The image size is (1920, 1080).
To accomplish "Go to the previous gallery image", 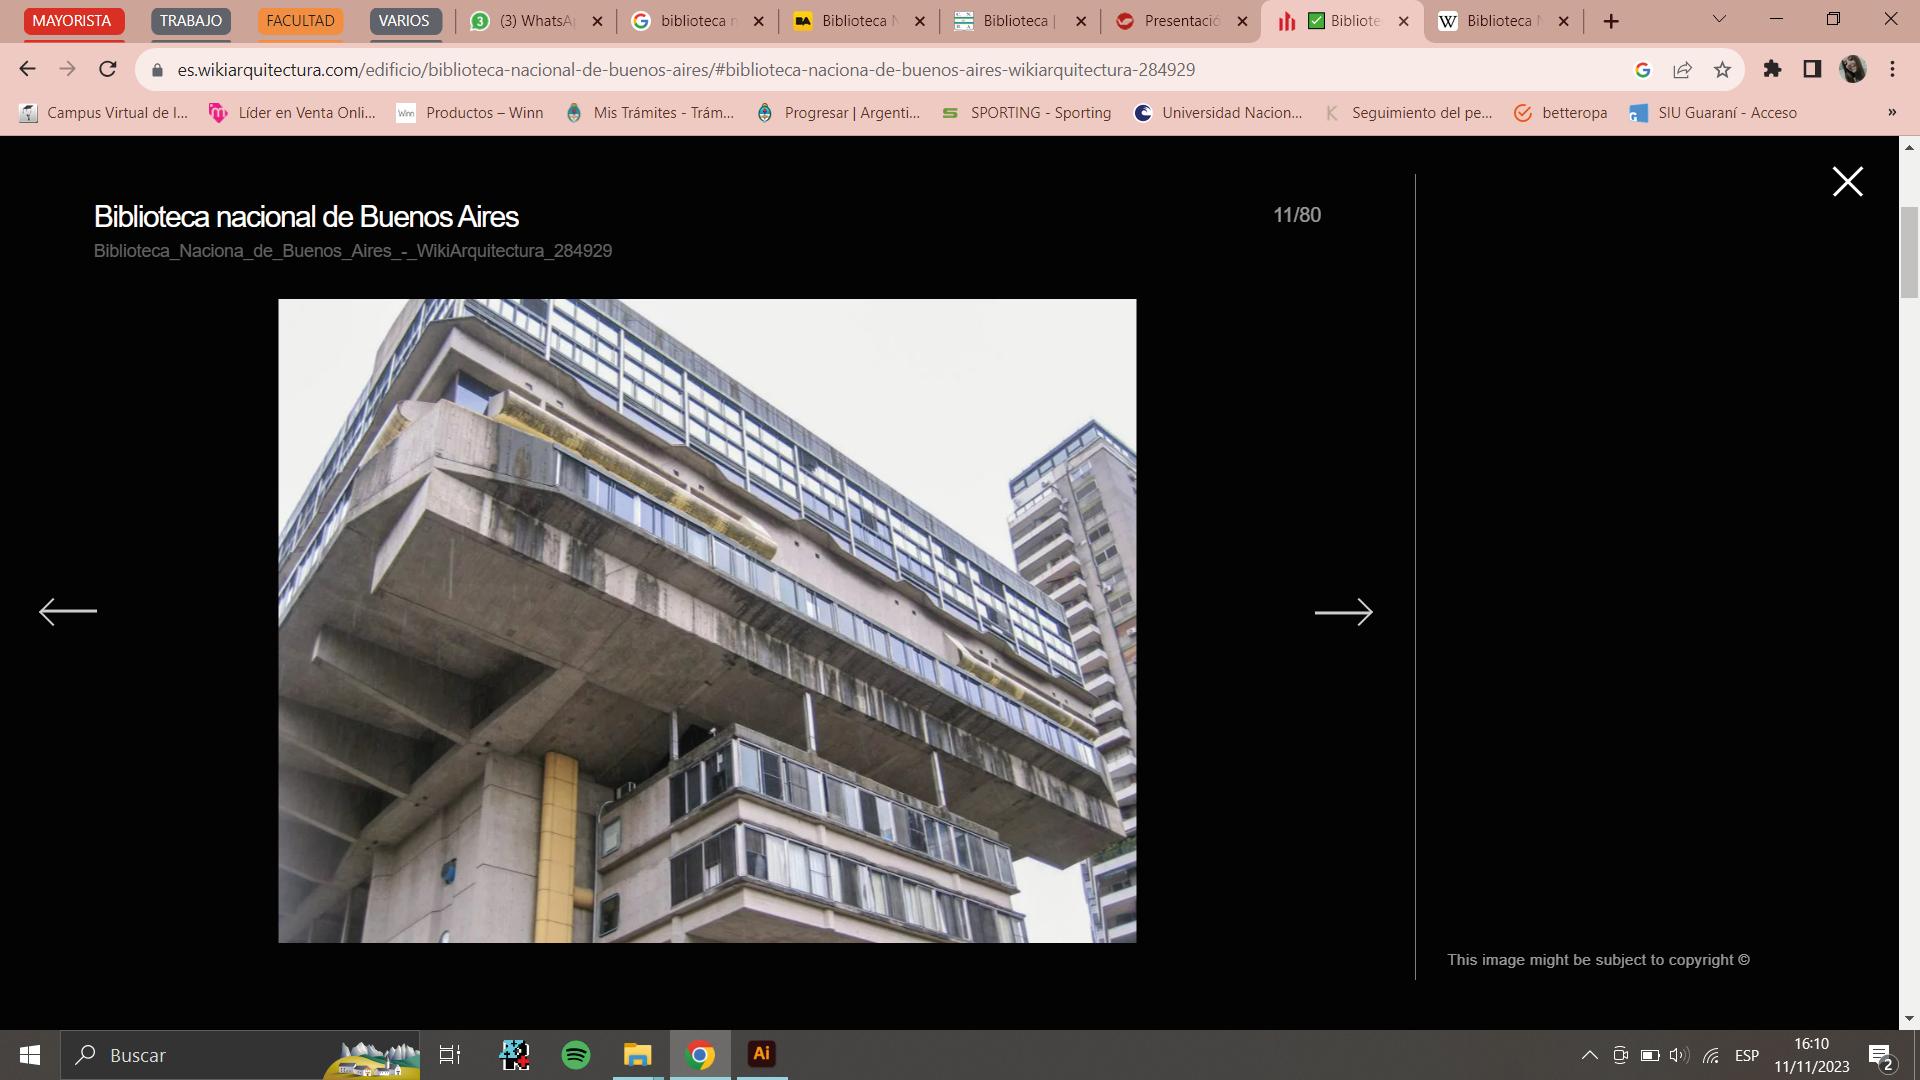I will pos(68,611).
